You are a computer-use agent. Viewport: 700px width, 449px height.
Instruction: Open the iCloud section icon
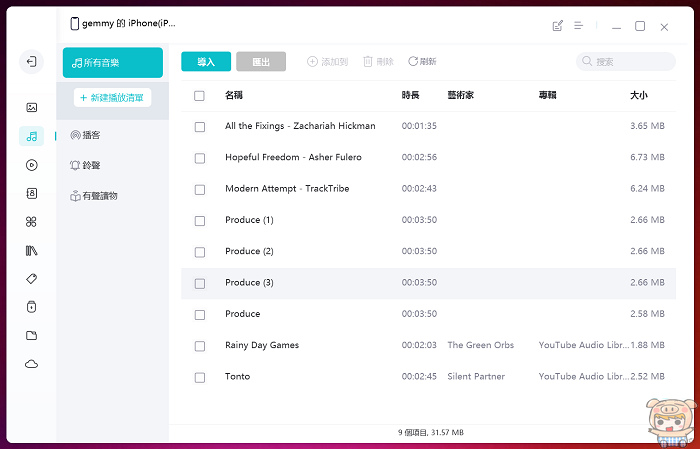[x=31, y=364]
